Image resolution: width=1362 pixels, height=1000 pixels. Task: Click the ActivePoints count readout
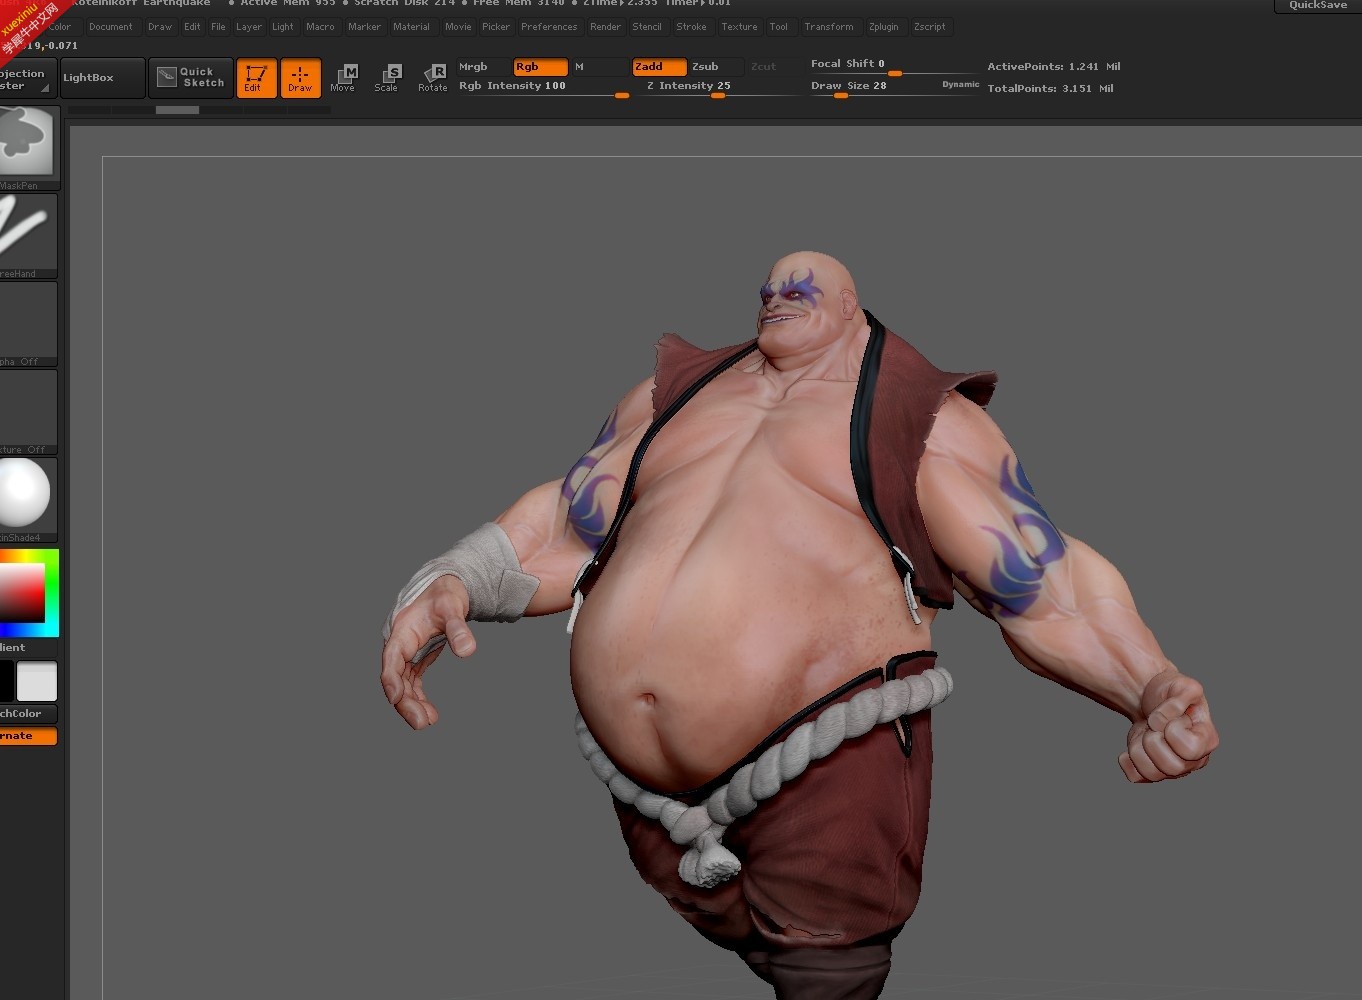click(1053, 67)
